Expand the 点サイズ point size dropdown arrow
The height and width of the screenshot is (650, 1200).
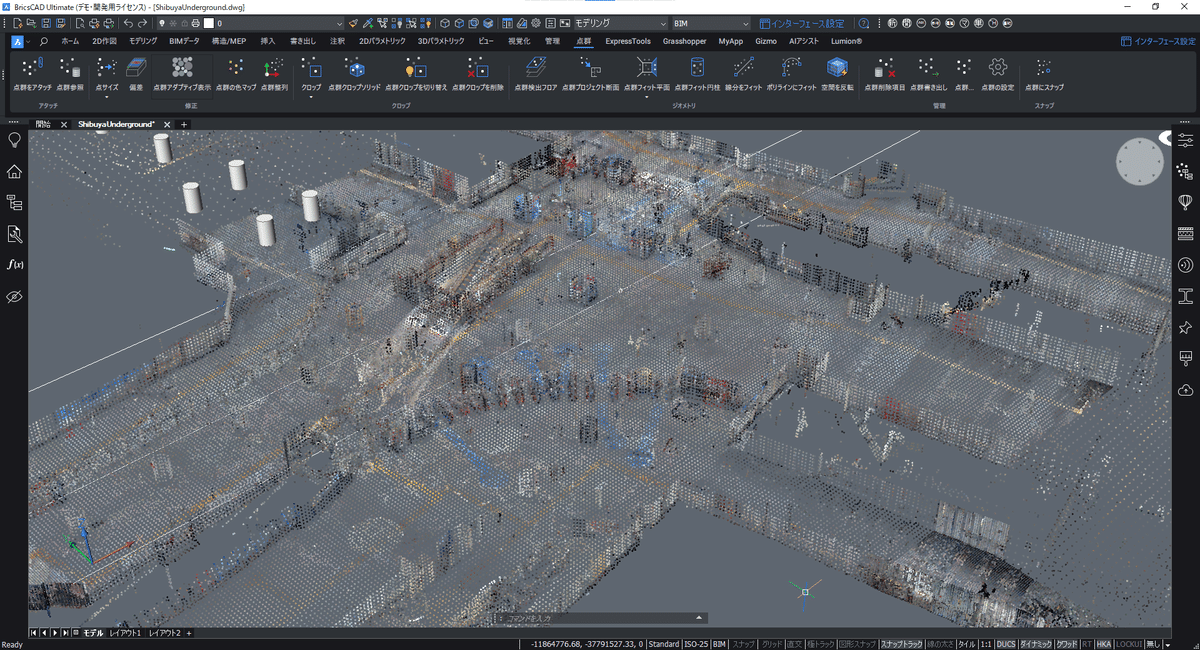106,97
